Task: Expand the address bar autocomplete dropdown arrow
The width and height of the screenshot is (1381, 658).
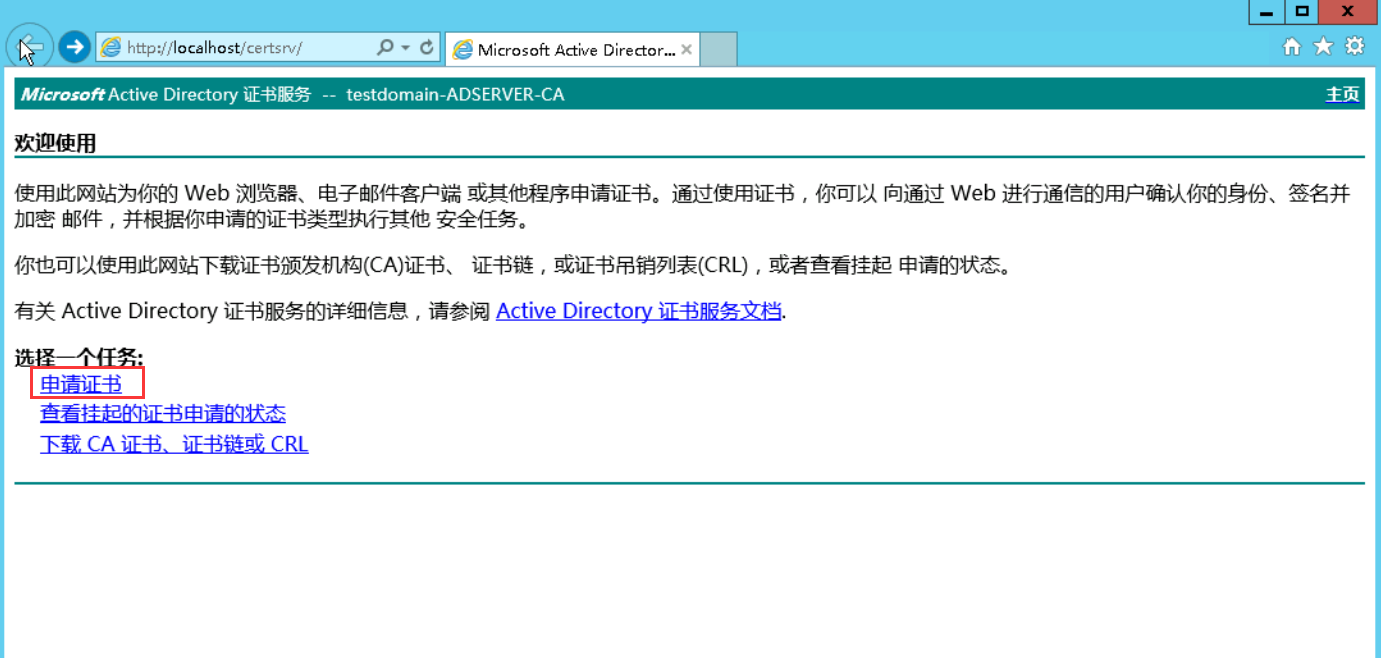Action: 405,47
